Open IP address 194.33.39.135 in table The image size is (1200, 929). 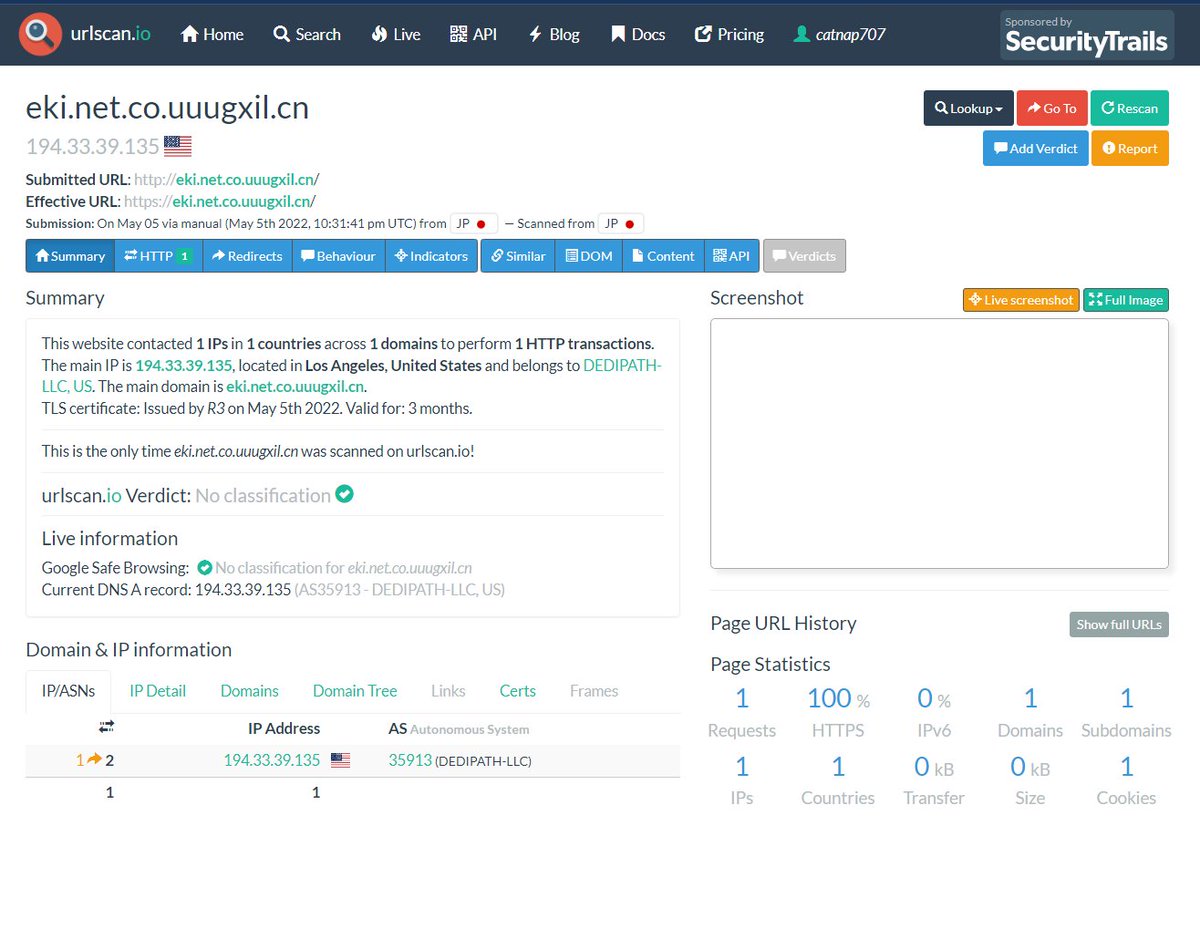[x=272, y=760]
